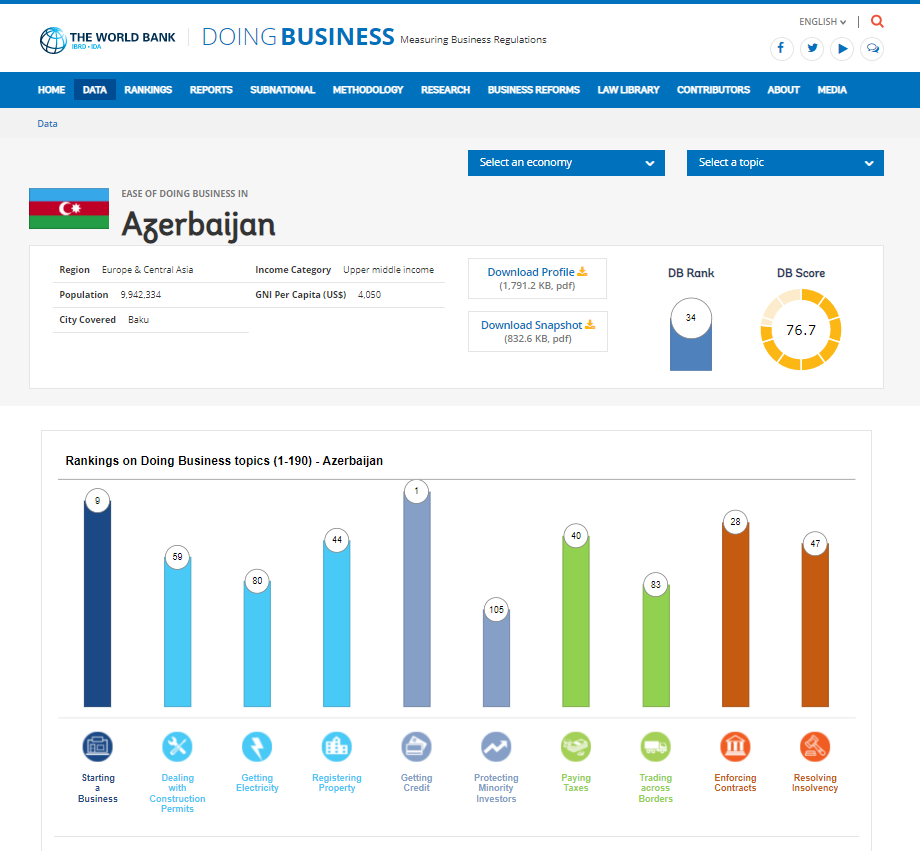The height and width of the screenshot is (851, 920).
Task: Open the Select an economy dropdown
Action: [x=566, y=163]
